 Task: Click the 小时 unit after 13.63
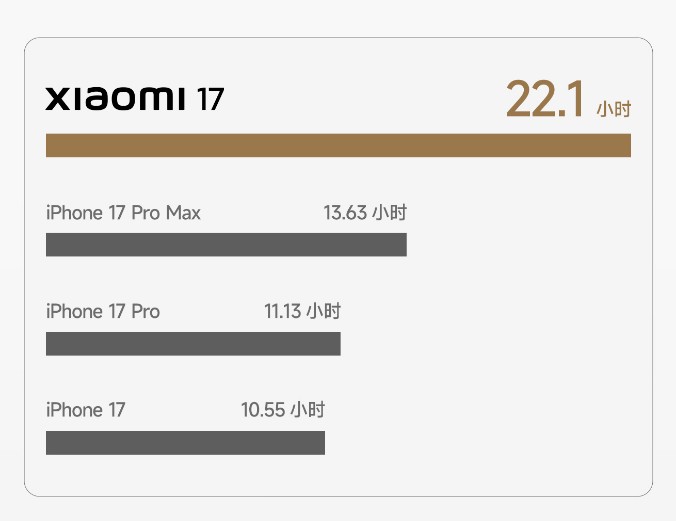(390, 213)
